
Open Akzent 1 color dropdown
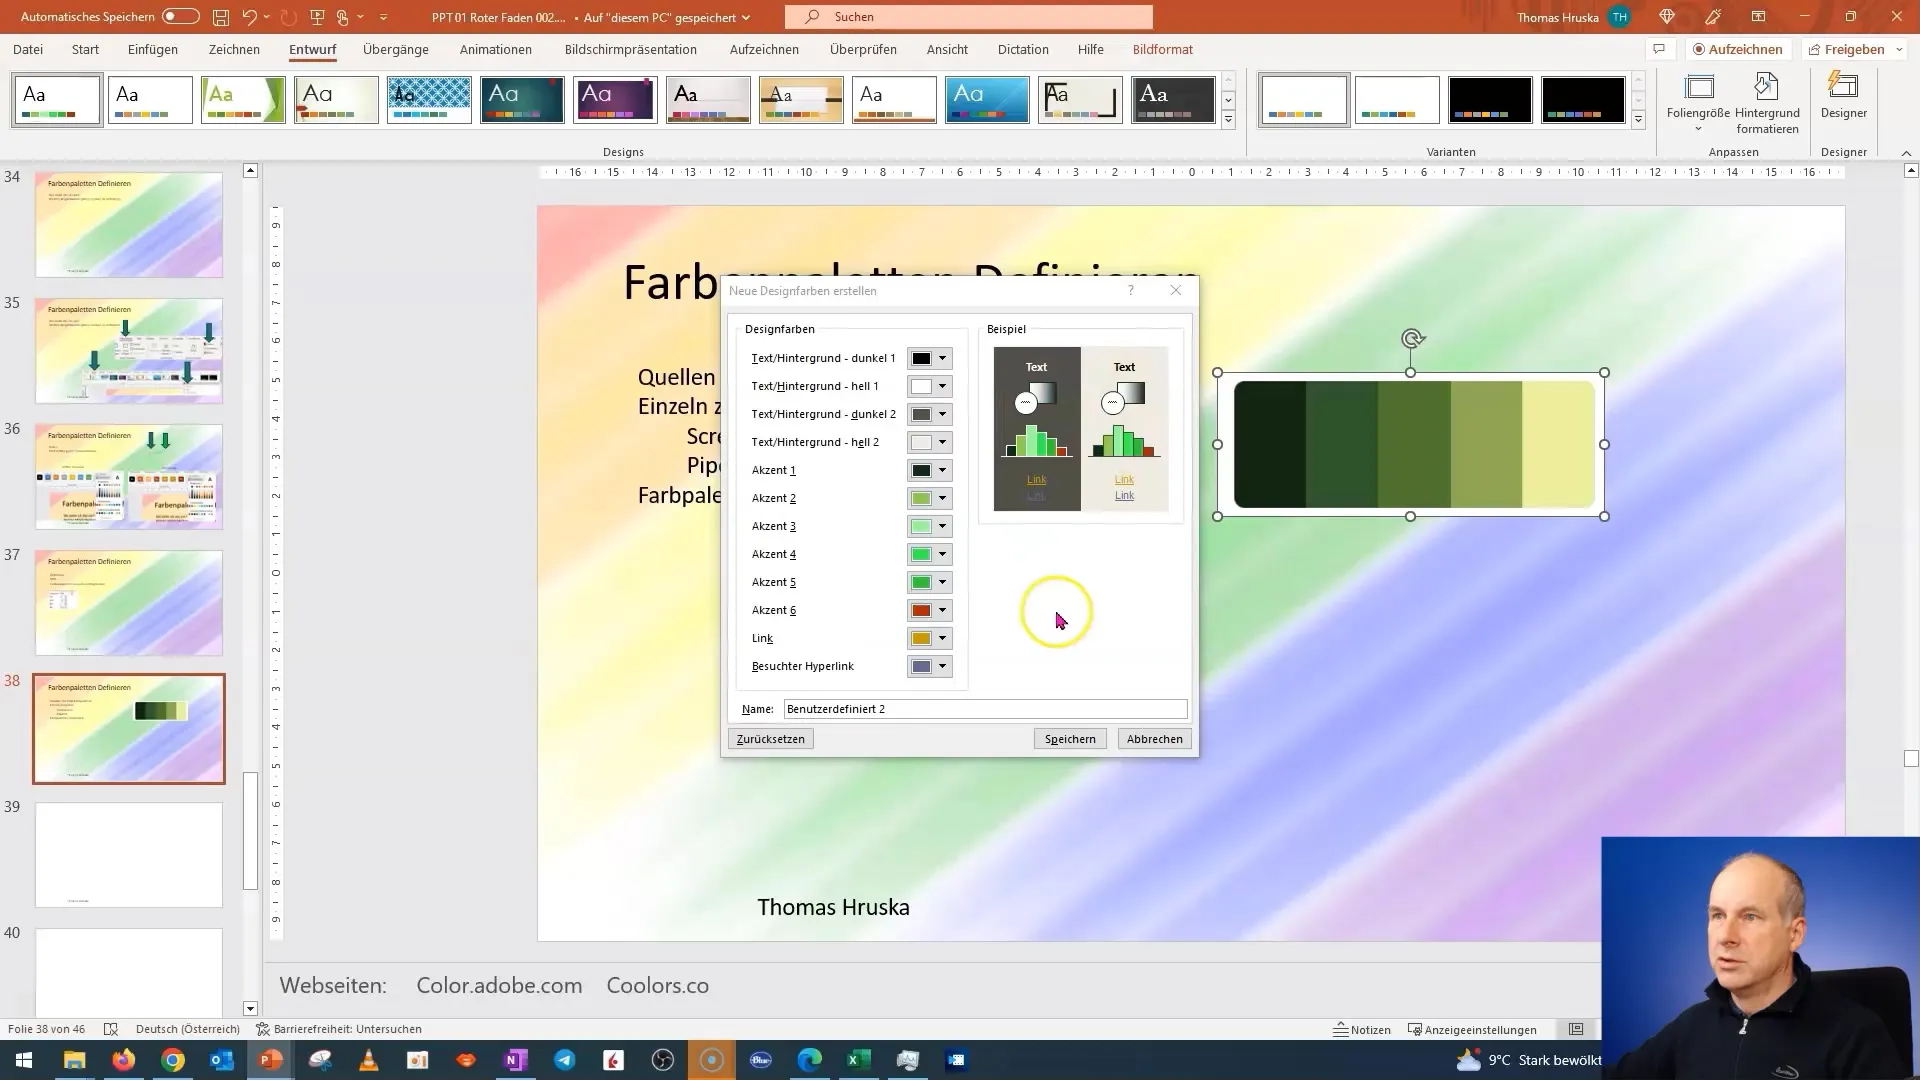(942, 470)
